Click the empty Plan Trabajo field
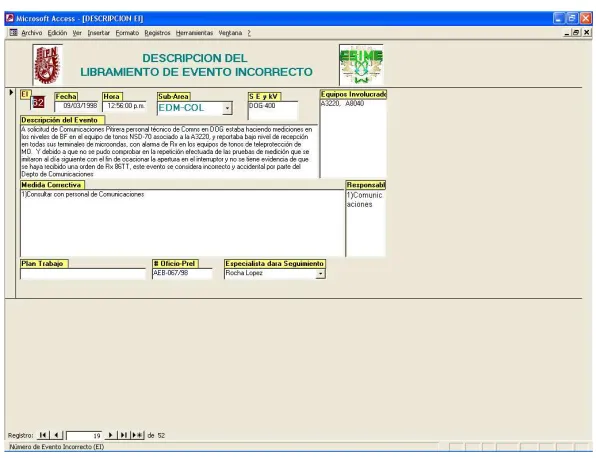This screenshot has height=458, width=596. pyautogui.click(x=83, y=274)
